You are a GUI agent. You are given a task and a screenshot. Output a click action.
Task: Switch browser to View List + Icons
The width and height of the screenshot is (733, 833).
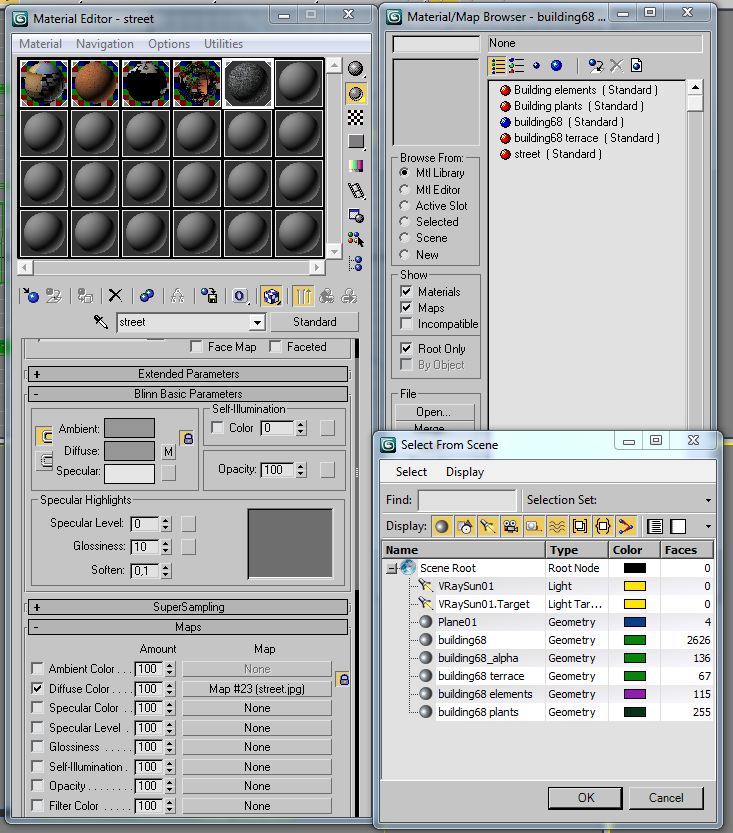[x=516, y=66]
